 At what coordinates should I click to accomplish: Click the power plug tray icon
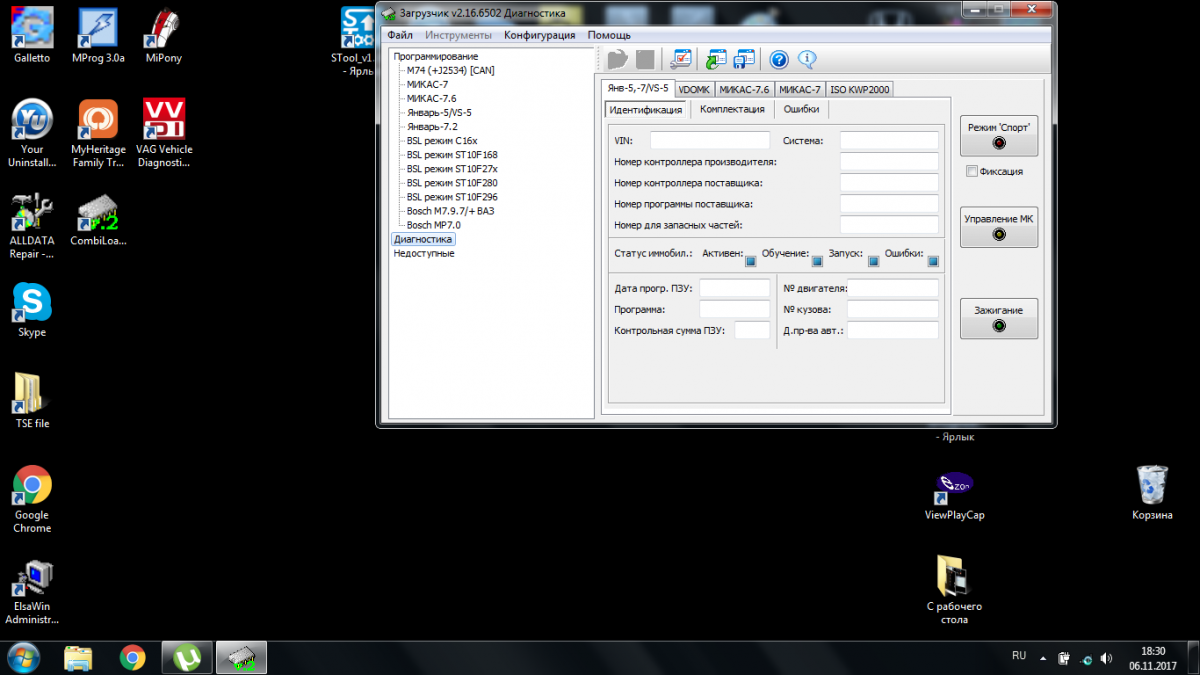[x=1065, y=658]
